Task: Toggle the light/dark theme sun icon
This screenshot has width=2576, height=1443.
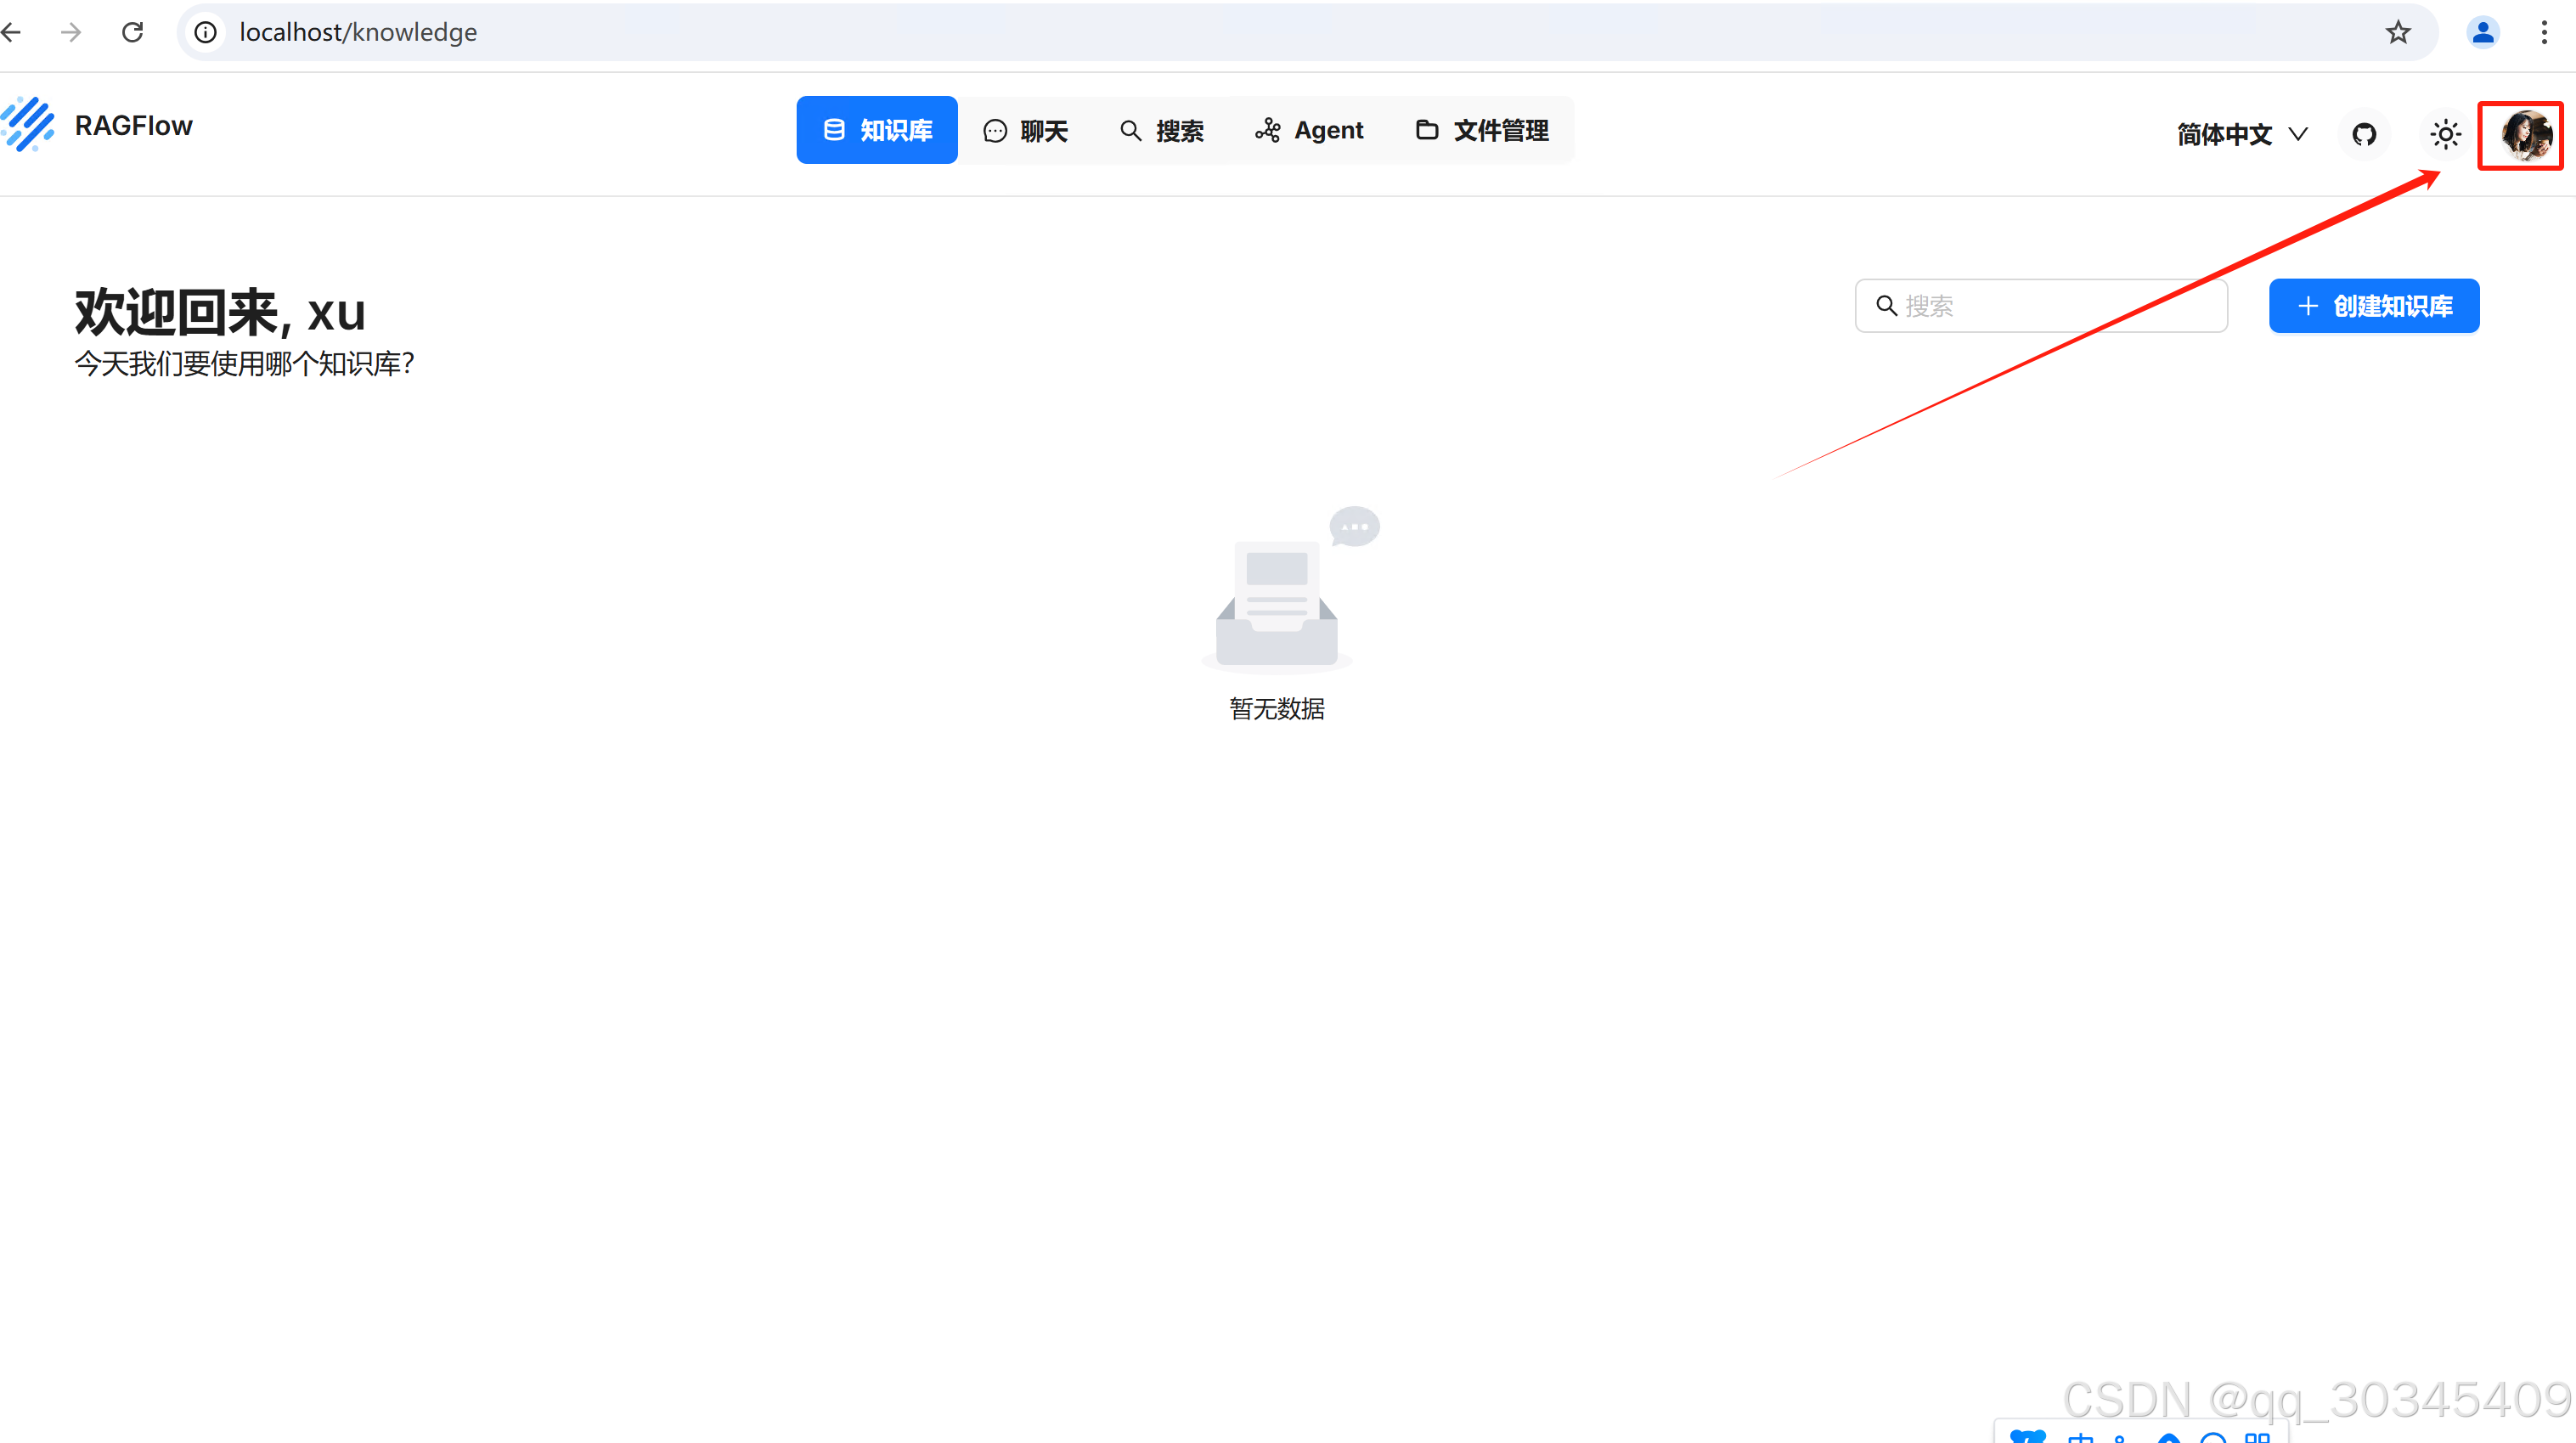Action: [2446, 134]
